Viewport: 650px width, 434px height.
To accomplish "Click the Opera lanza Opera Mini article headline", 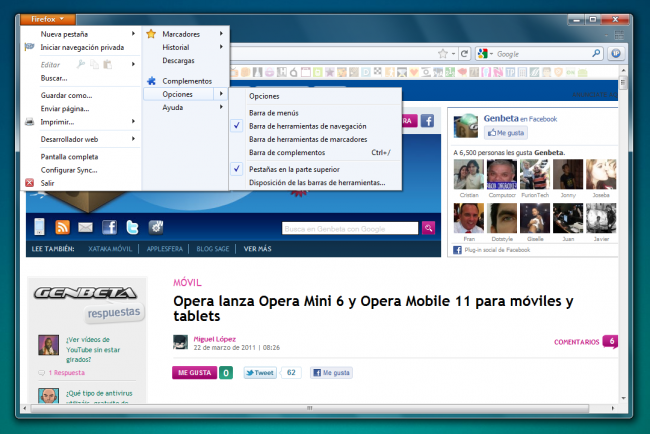I will click(x=373, y=308).
